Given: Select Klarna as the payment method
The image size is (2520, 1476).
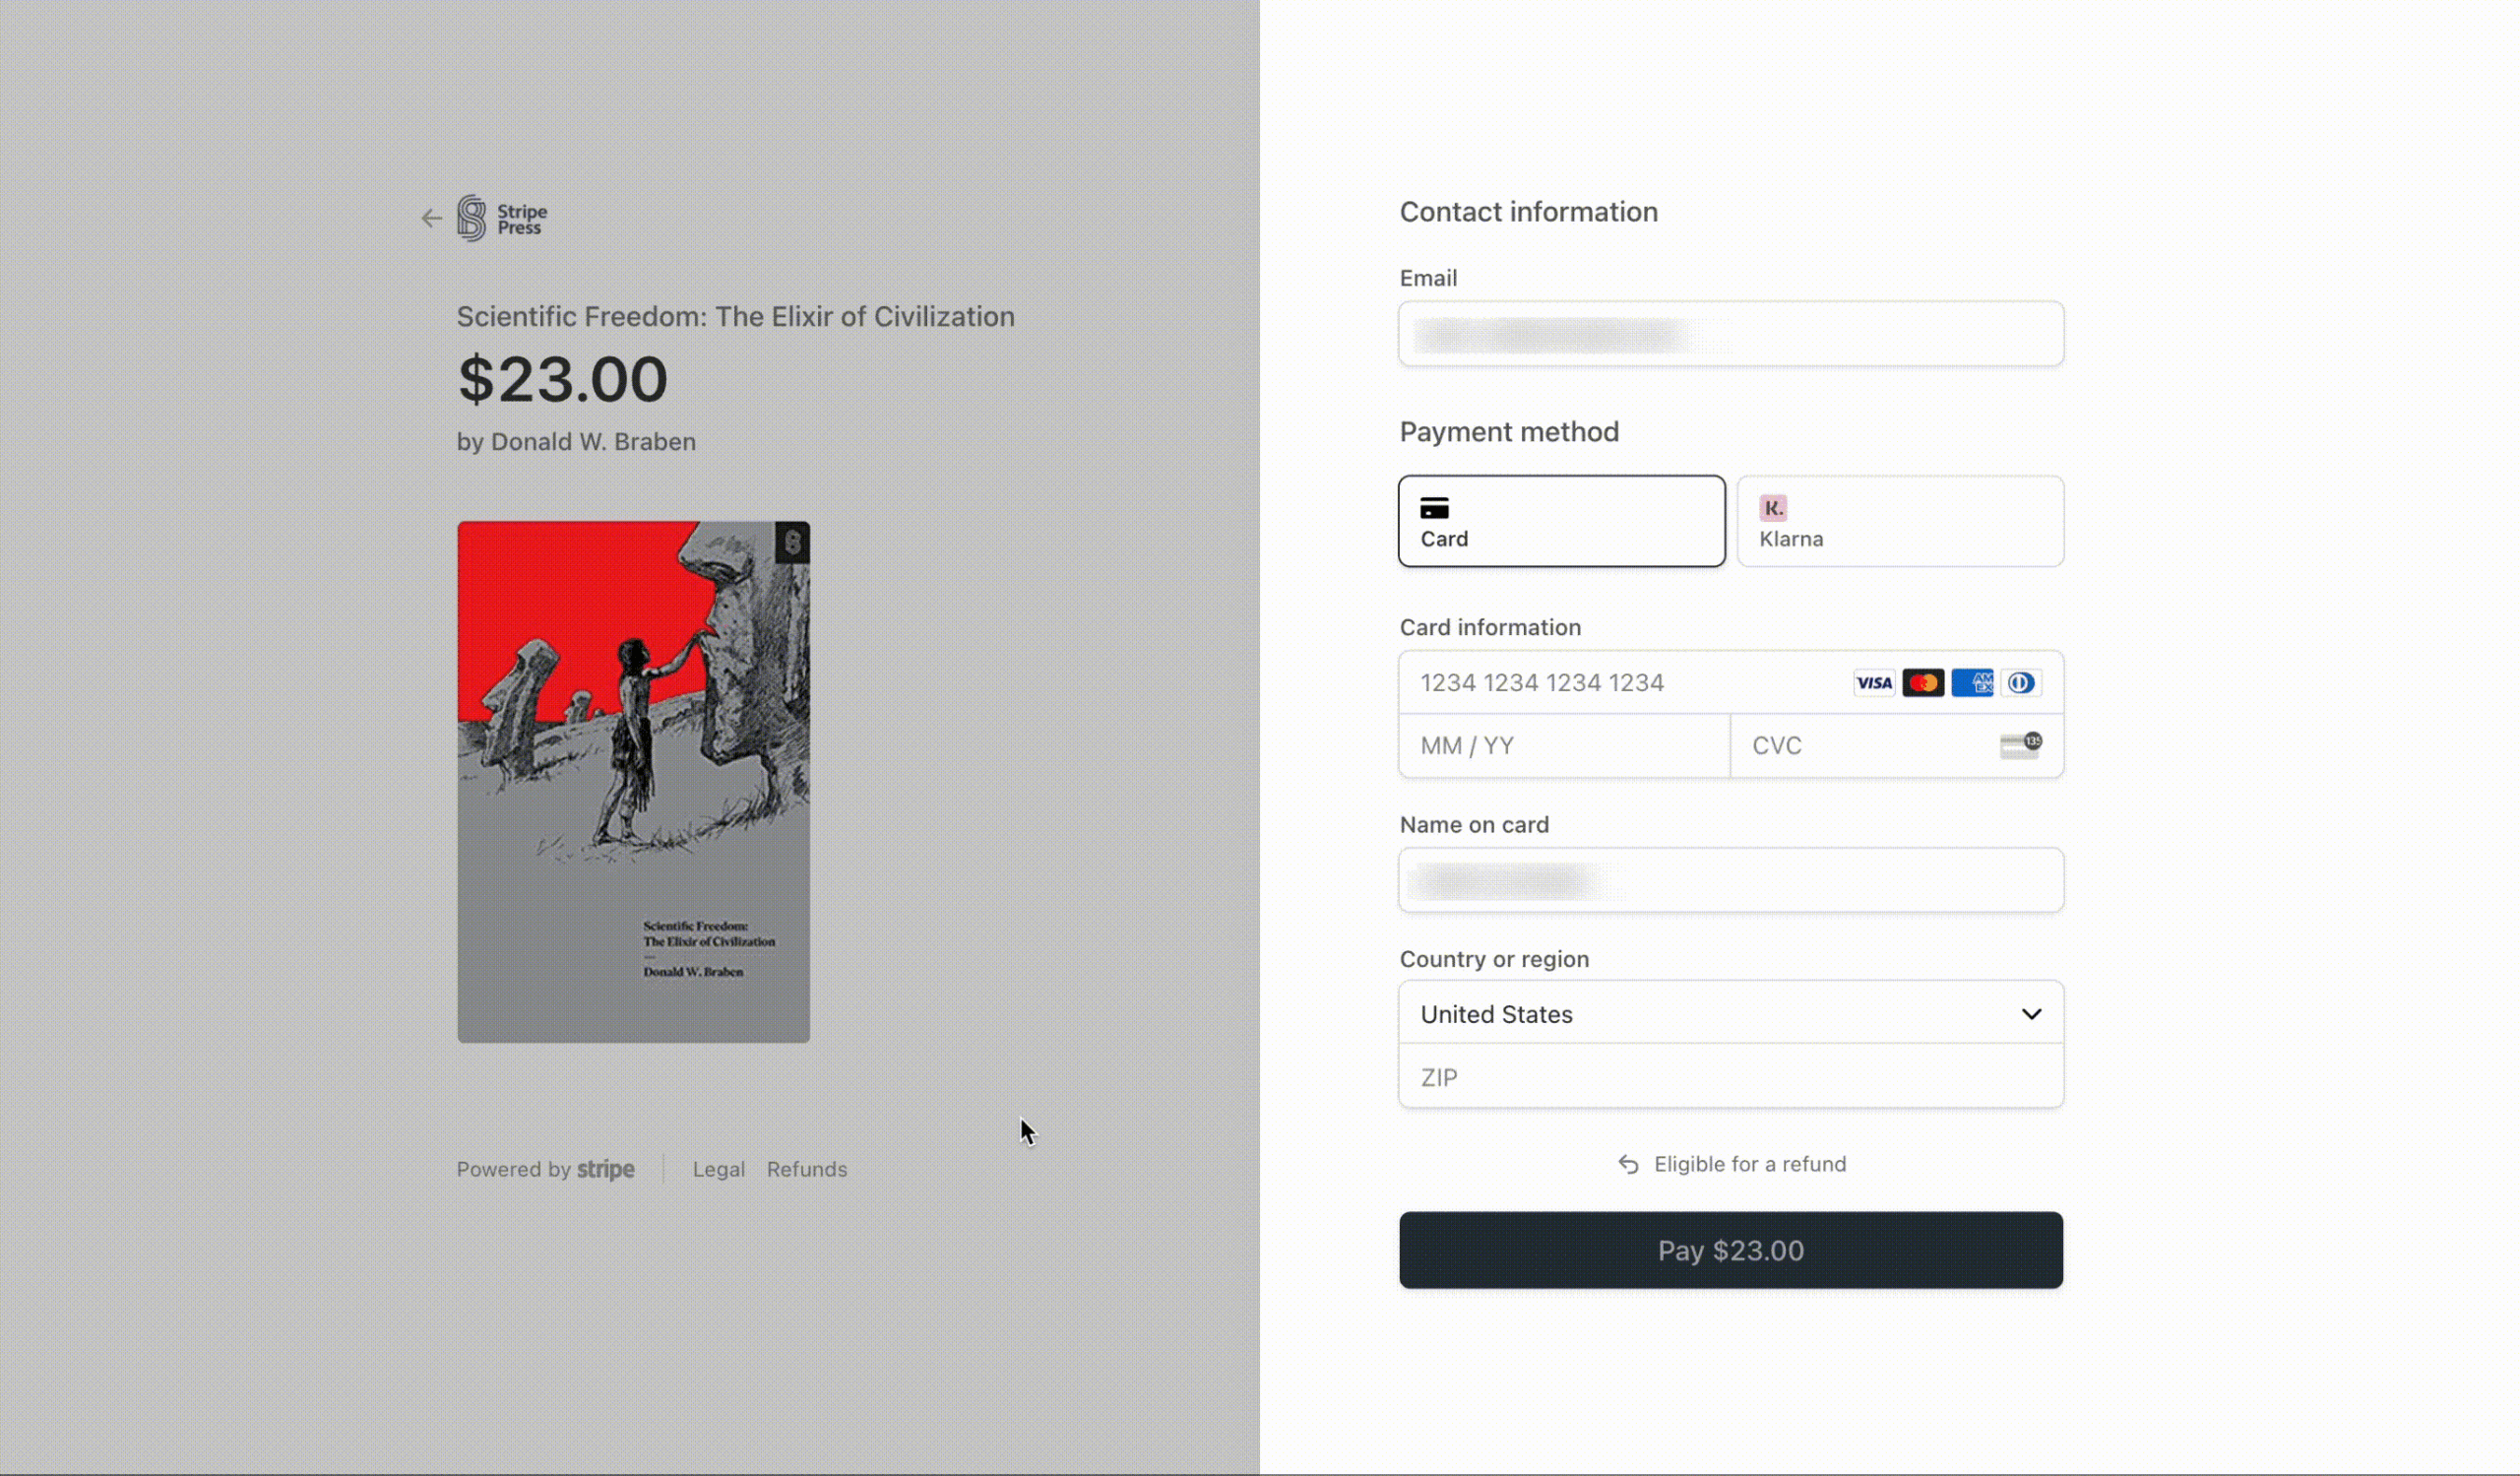Looking at the screenshot, I should (1899, 521).
